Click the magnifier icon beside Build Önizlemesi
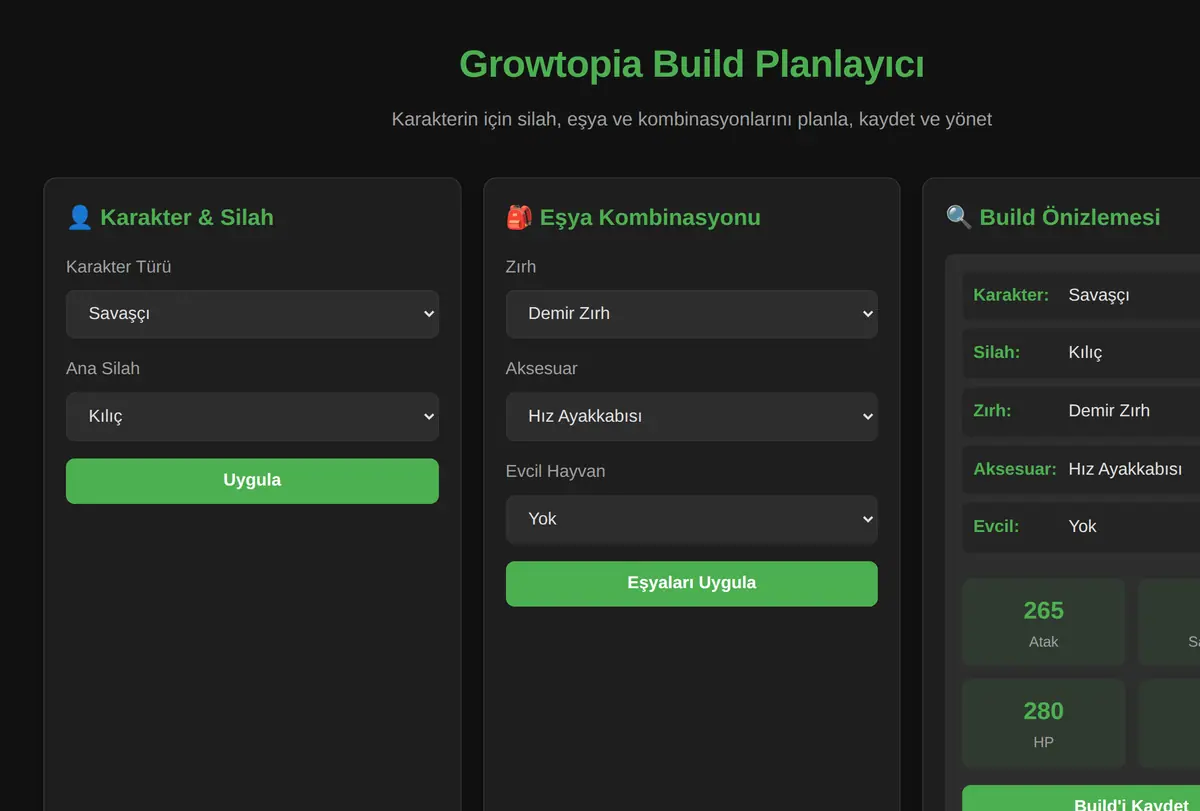Screen dimensions: 1200x811 tap(959, 217)
